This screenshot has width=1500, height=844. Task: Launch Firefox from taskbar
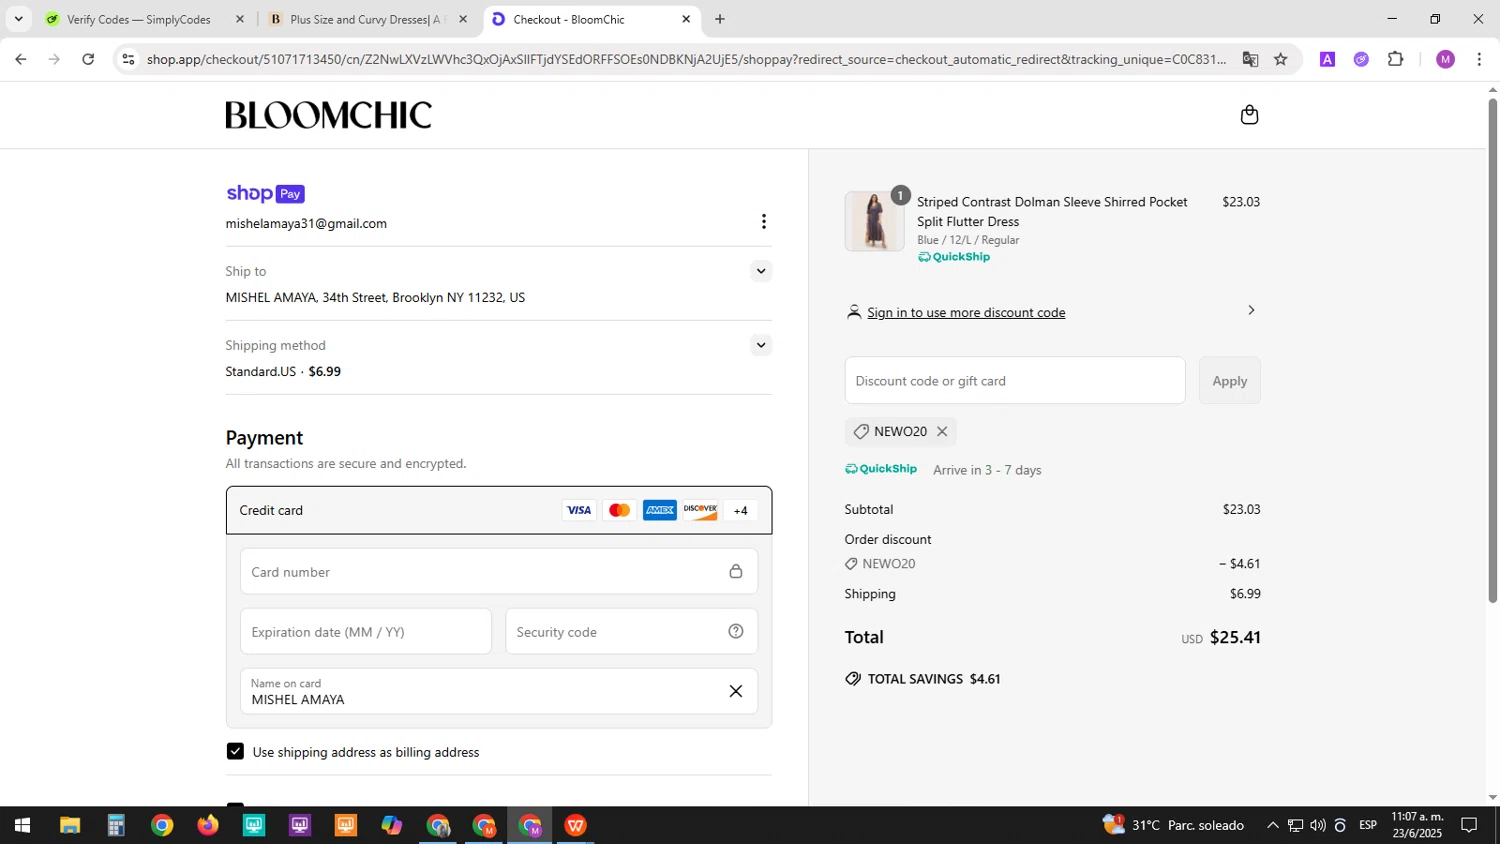[208, 825]
